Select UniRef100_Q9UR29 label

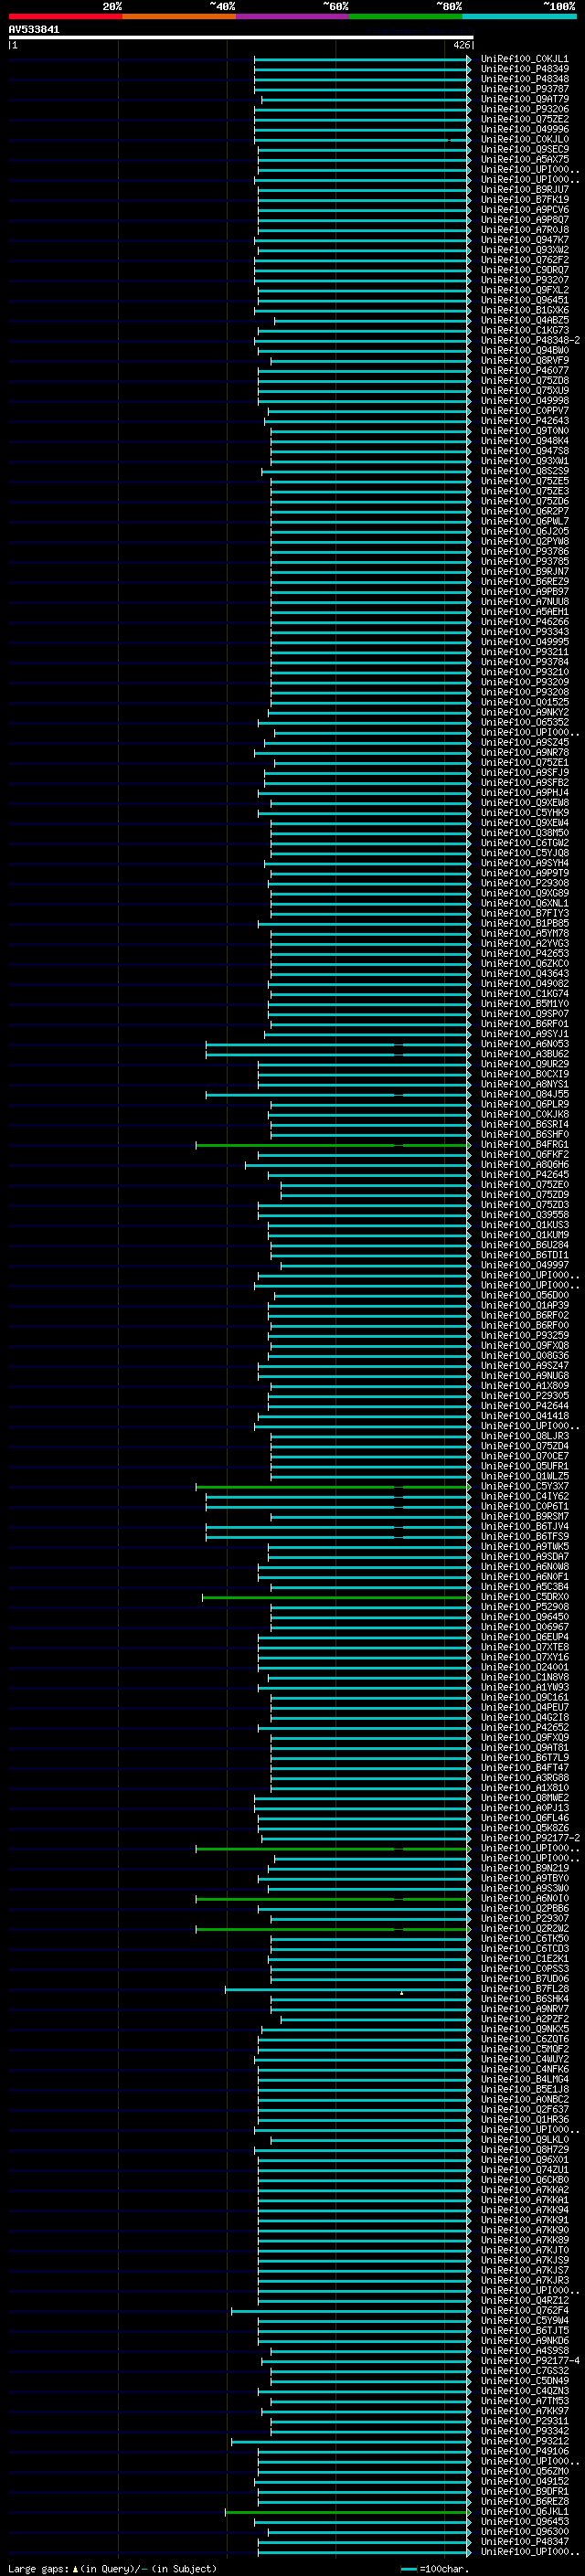coord(524,1064)
